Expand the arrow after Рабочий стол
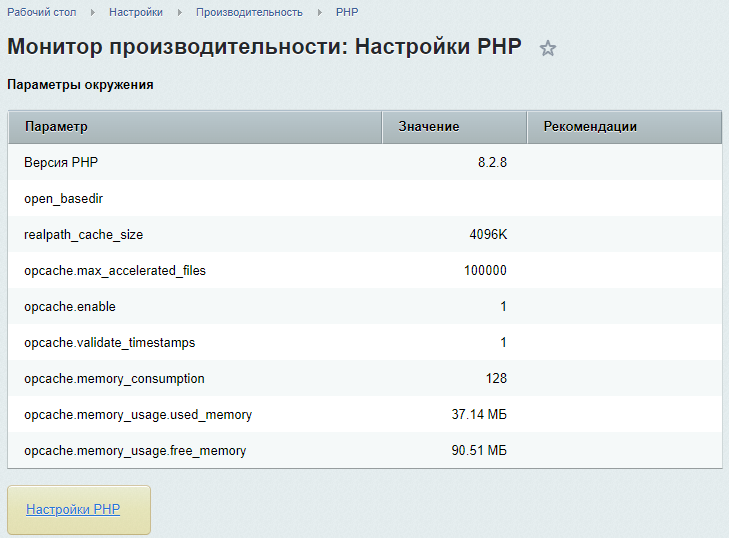Image resolution: width=729 pixels, height=538 pixels. (x=94, y=12)
